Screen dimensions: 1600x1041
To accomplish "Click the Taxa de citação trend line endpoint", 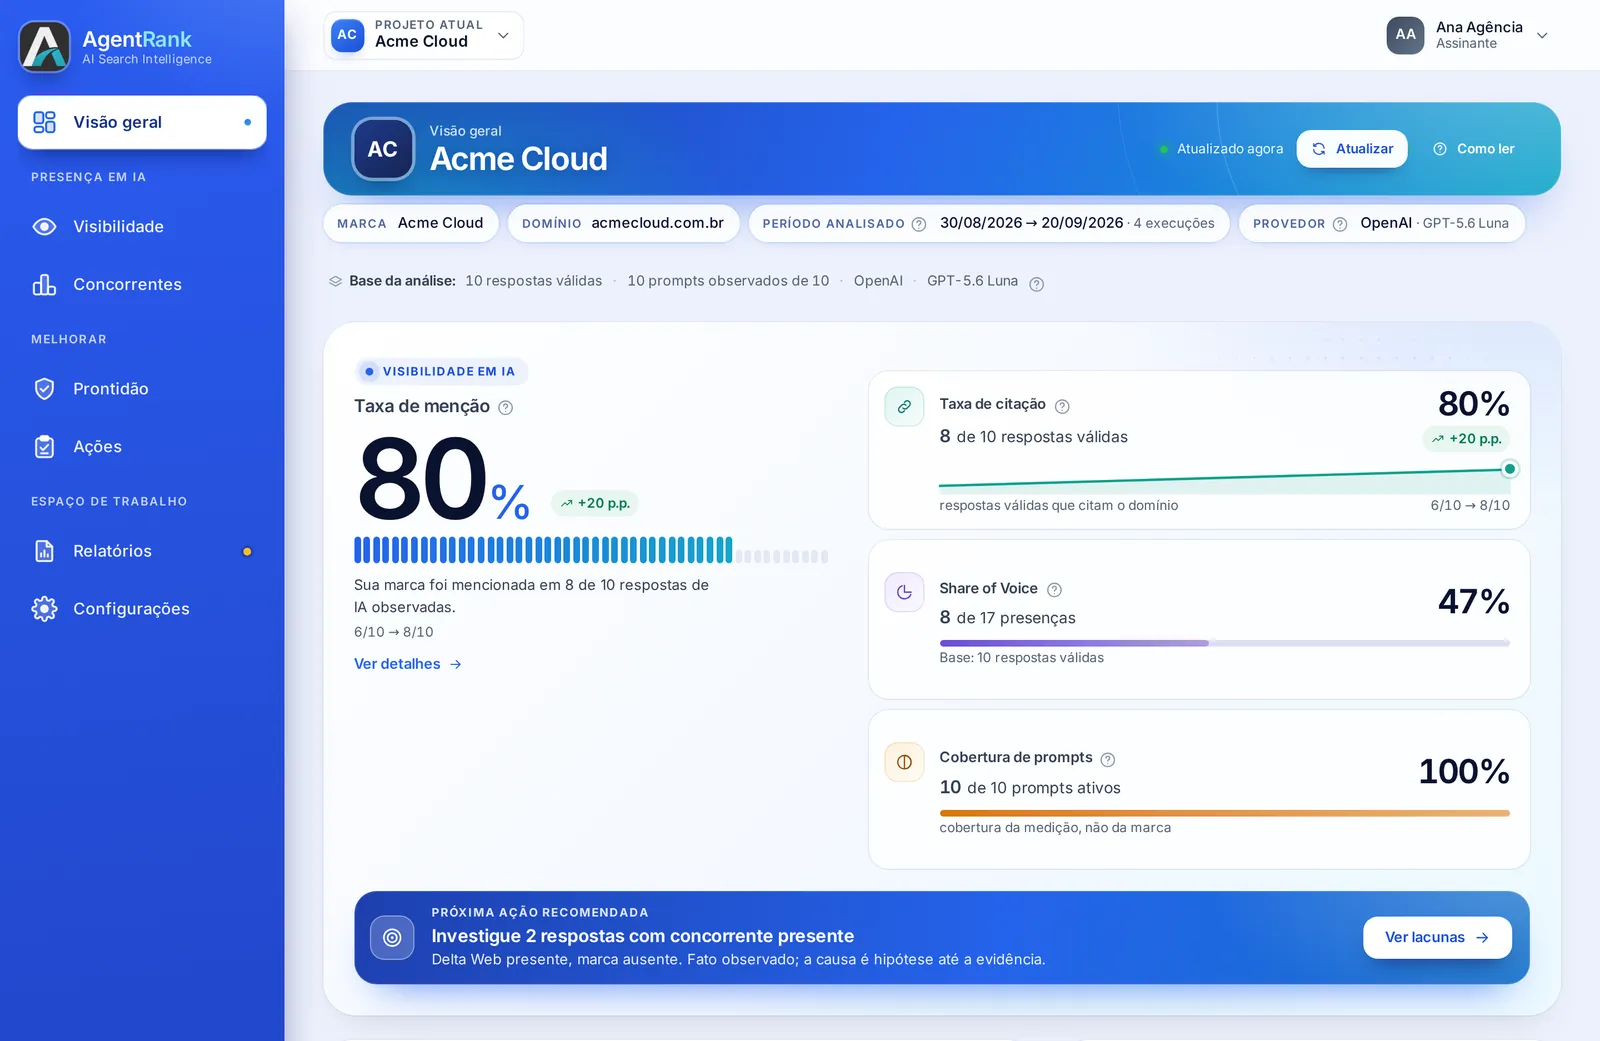I will [x=1509, y=469].
